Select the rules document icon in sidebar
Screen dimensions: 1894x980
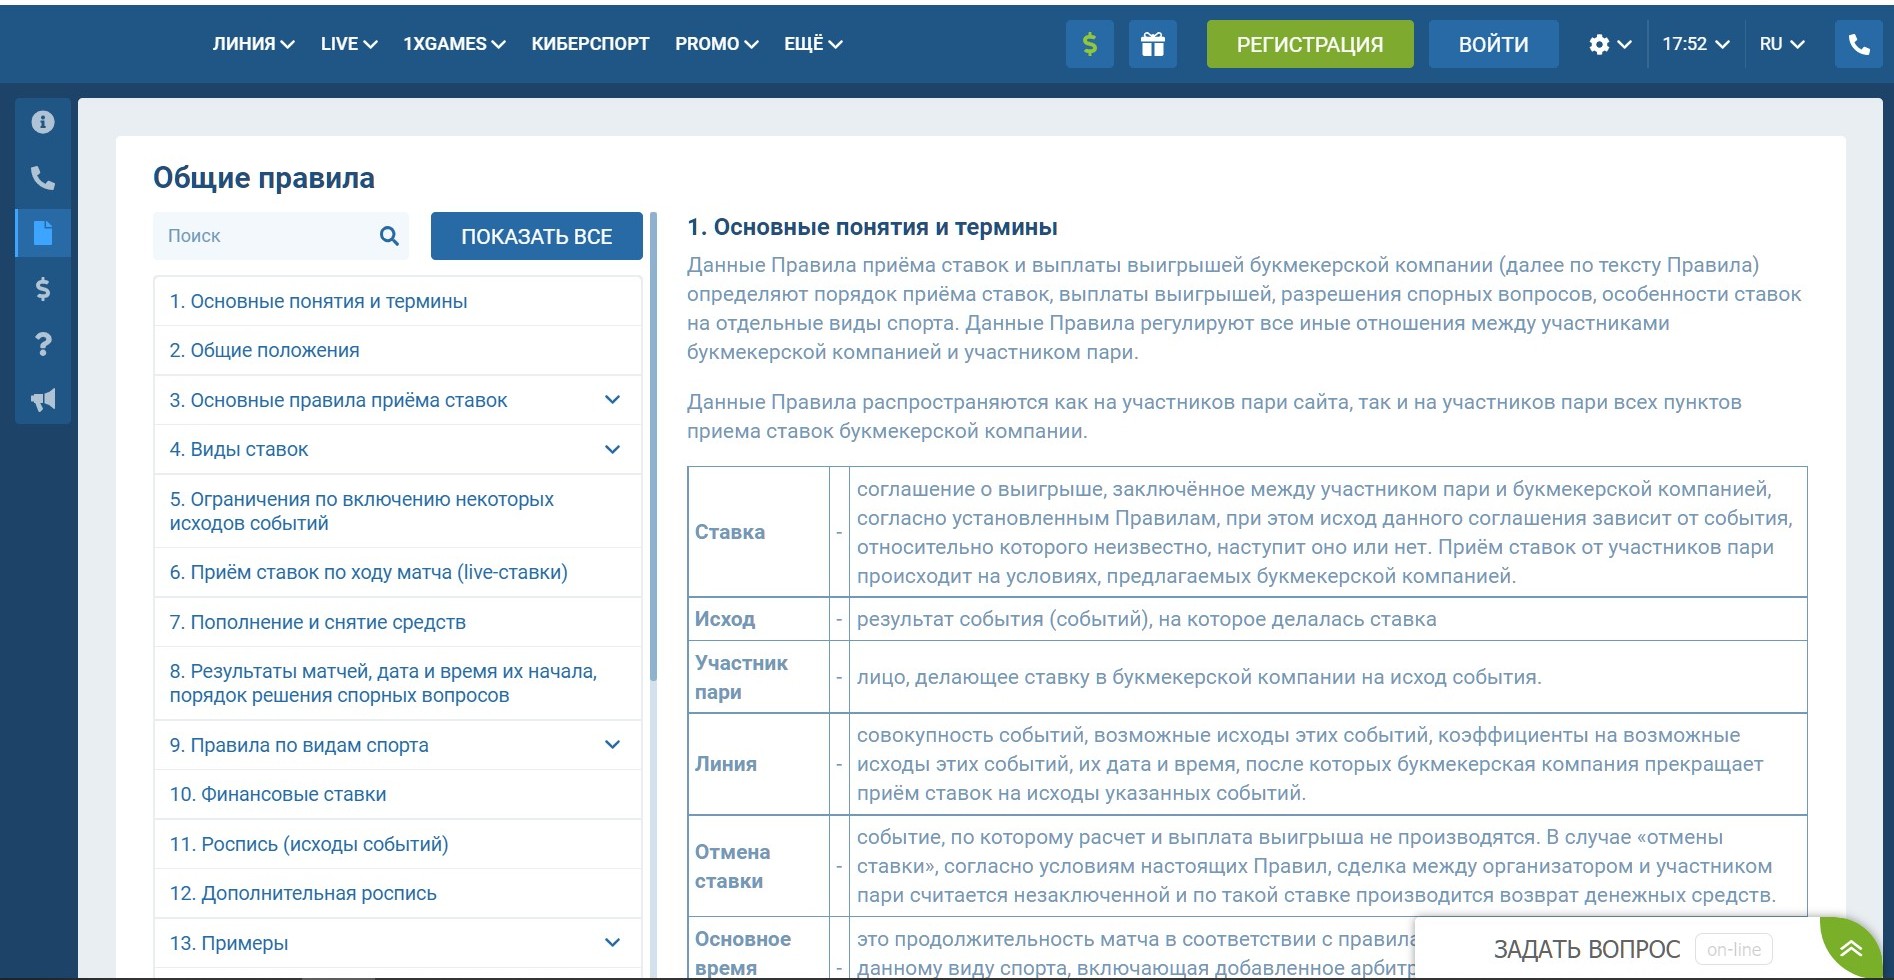pyautogui.click(x=42, y=233)
